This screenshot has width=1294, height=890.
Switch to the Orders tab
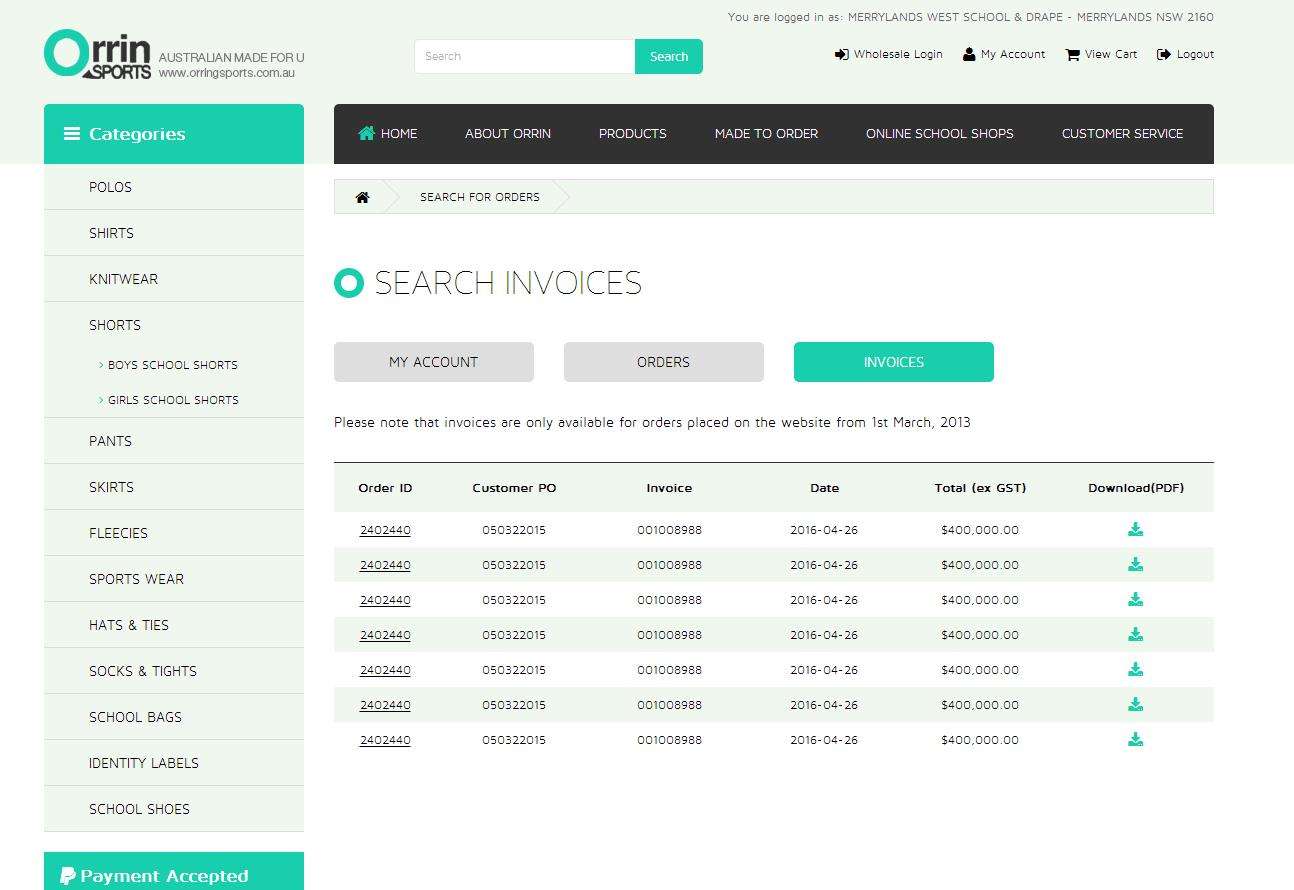pyautogui.click(x=663, y=362)
